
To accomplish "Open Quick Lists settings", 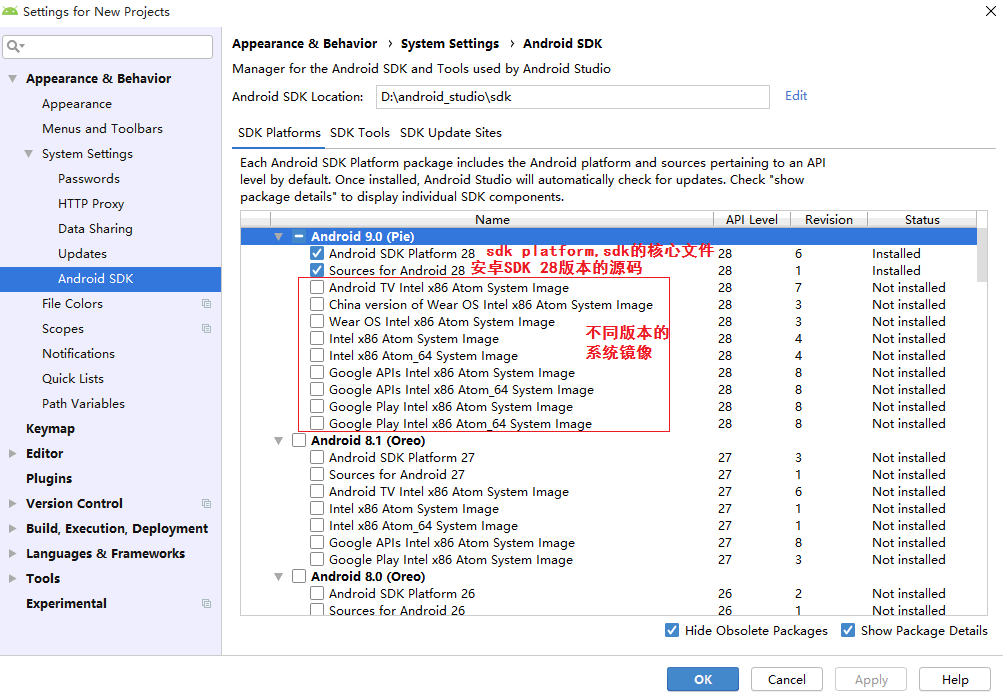I will coord(73,378).
